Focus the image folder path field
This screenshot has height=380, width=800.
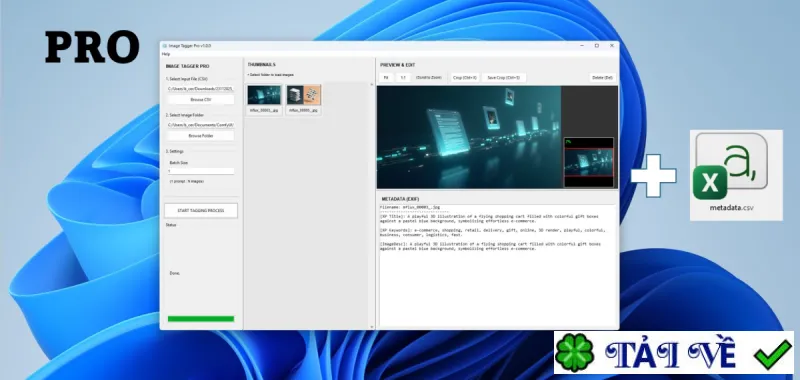click(x=201, y=124)
